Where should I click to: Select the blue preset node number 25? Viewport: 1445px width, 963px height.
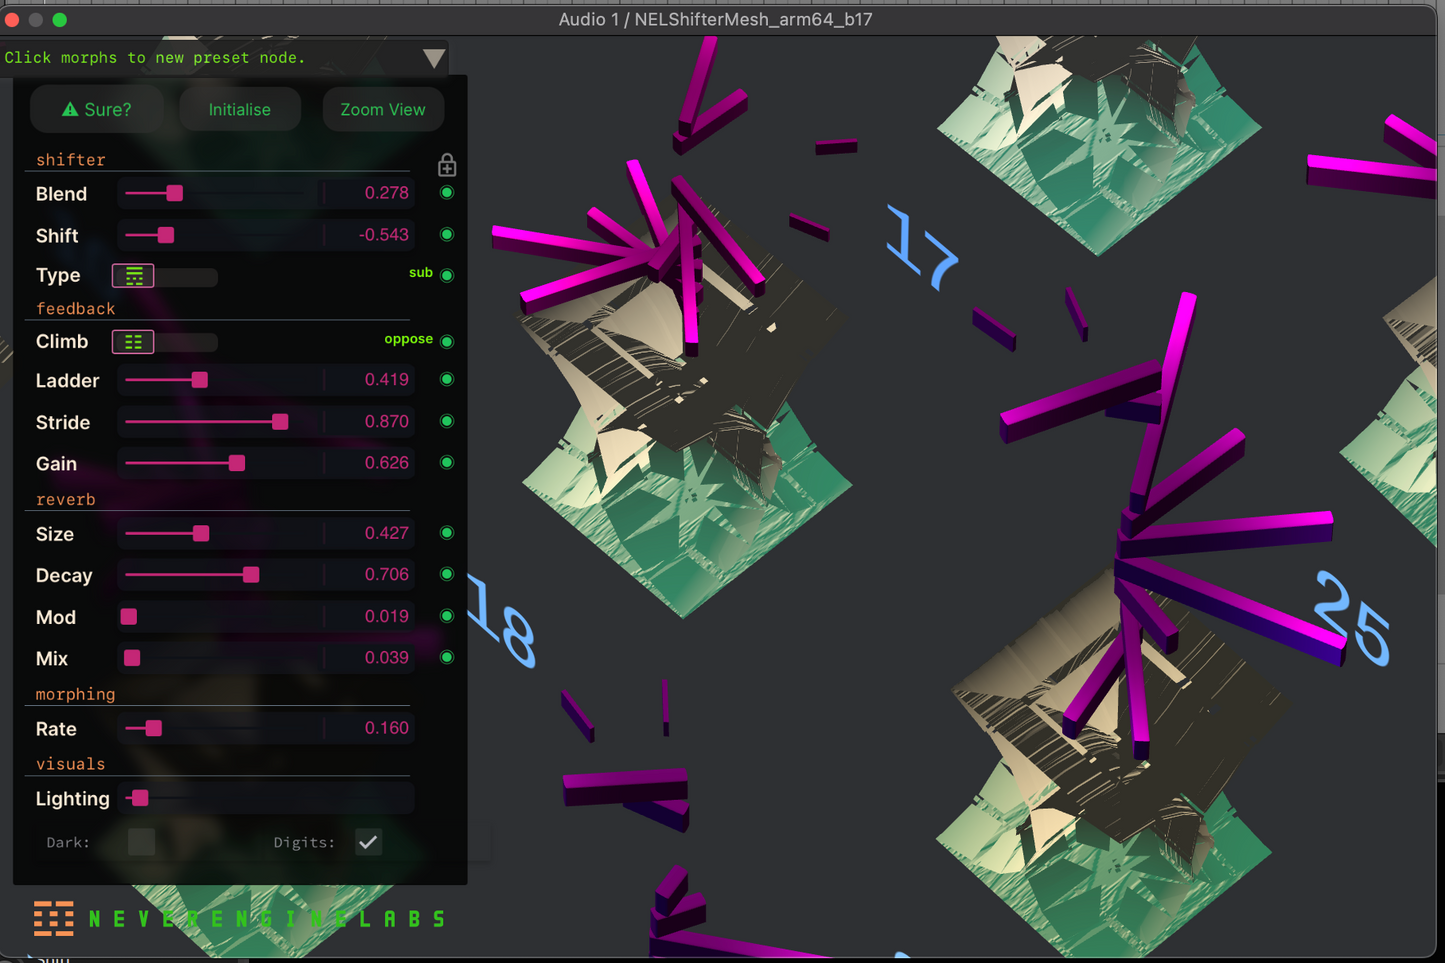[x=1353, y=617]
